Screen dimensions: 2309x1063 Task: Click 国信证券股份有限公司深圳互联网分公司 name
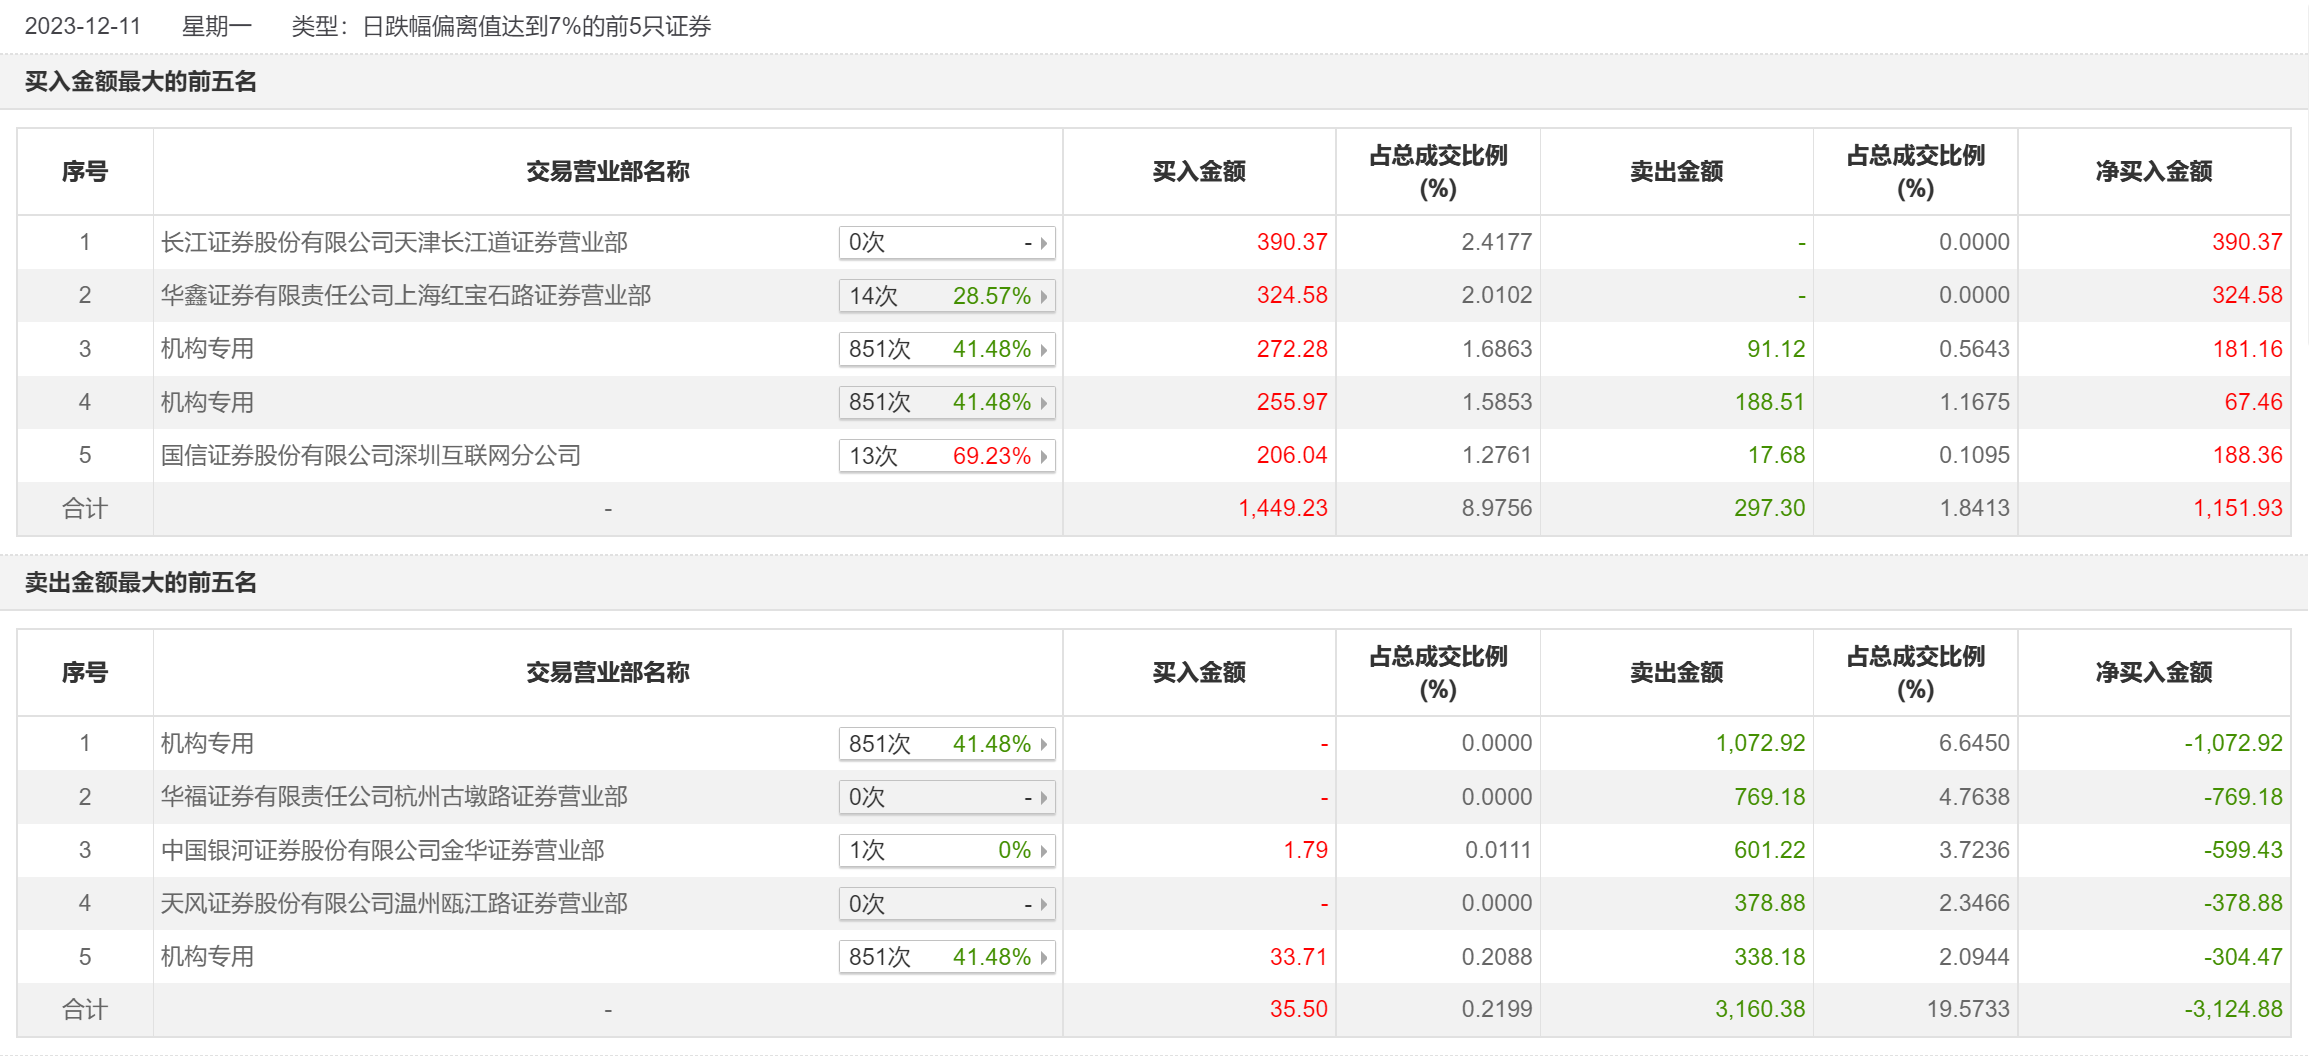coord(371,455)
